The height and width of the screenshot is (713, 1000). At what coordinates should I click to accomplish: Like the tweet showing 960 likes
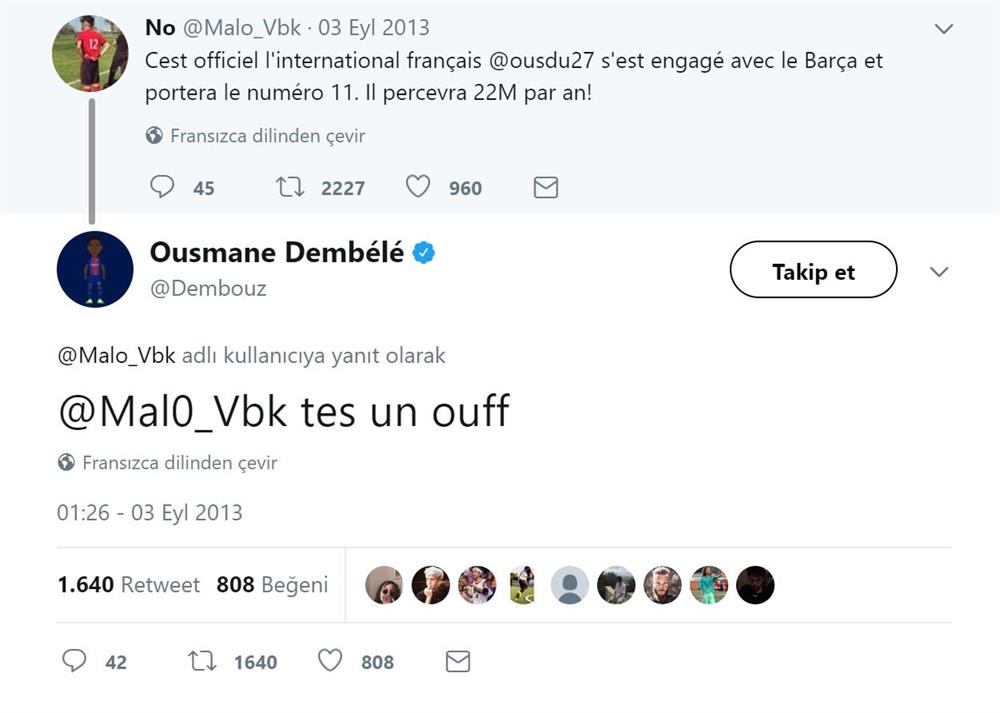tap(418, 187)
